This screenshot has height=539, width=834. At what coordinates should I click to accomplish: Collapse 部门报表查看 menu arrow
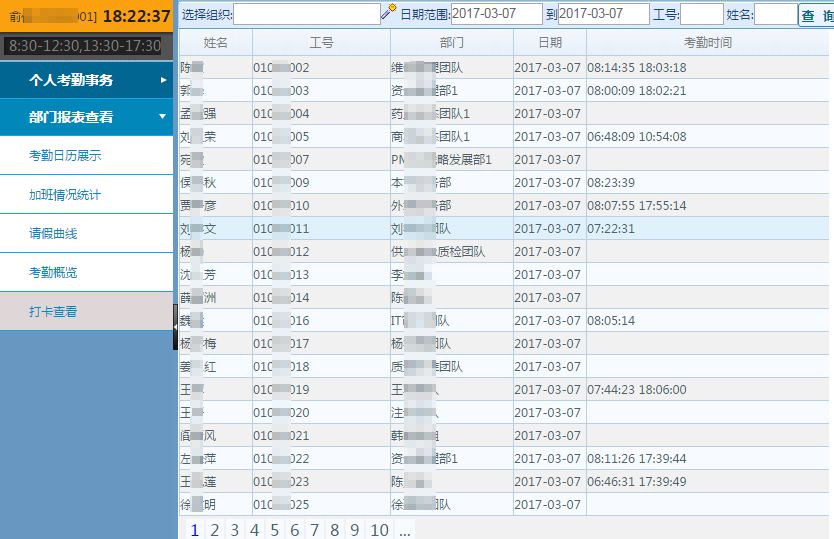[162, 117]
